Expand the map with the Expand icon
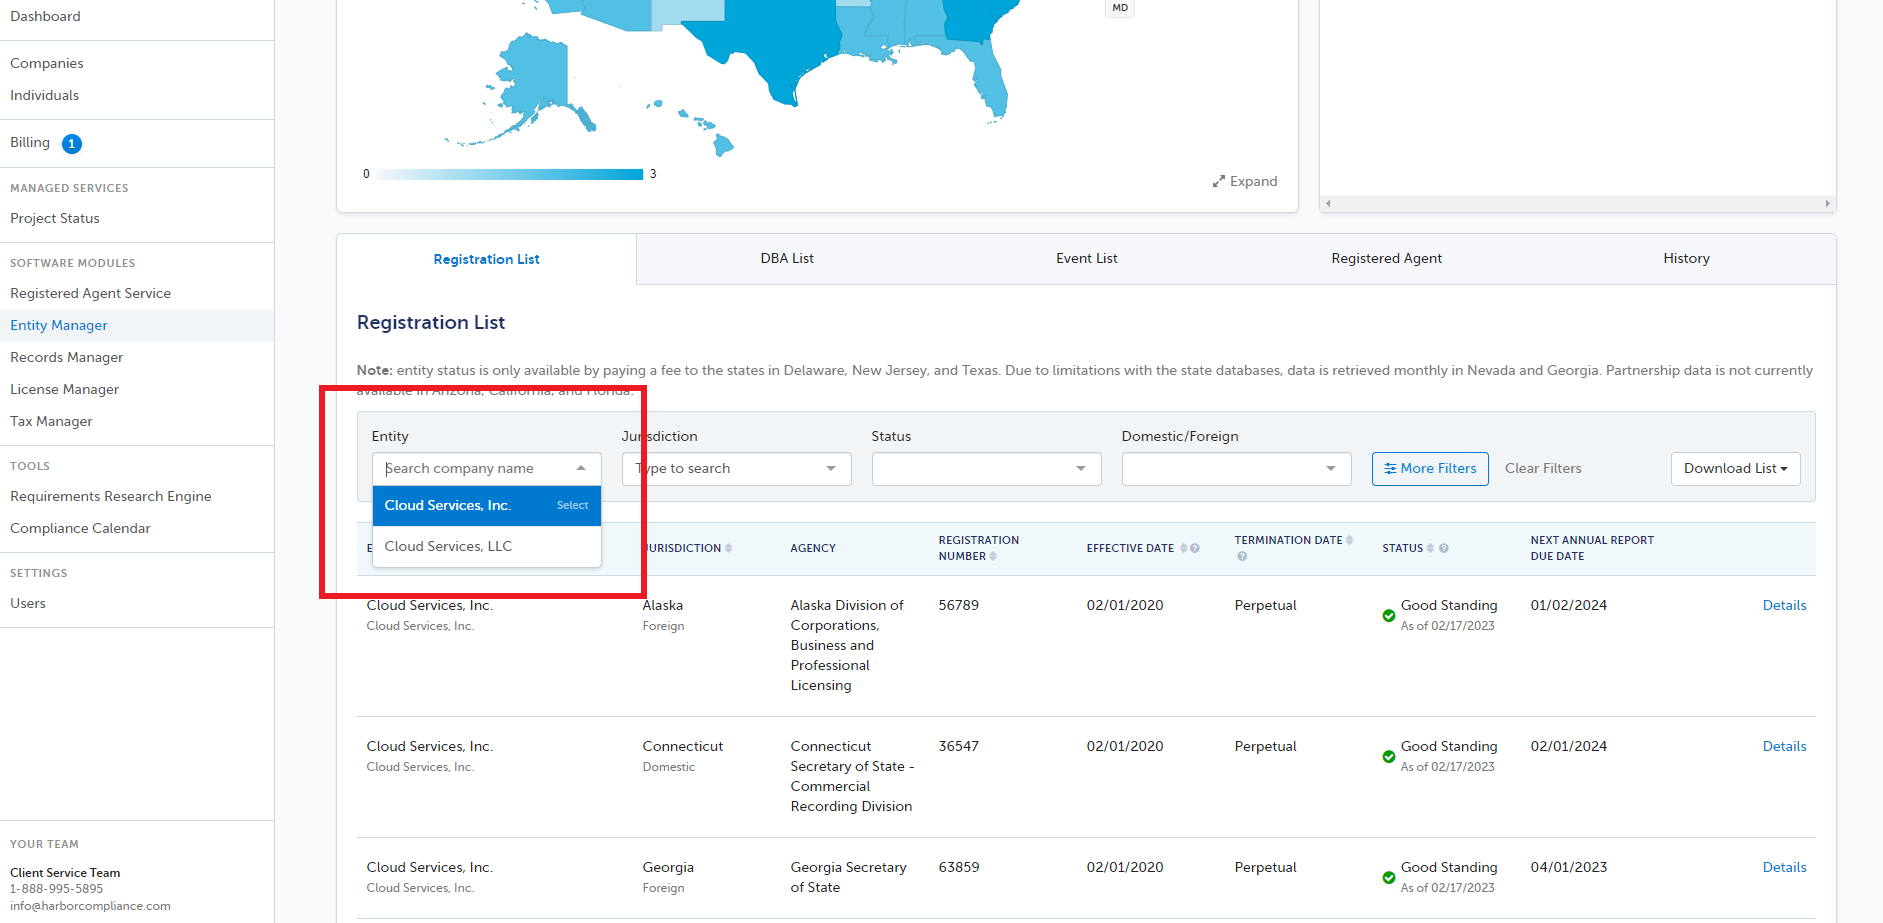The height and width of the screenshot is (923, 1883). point(1219,181)
